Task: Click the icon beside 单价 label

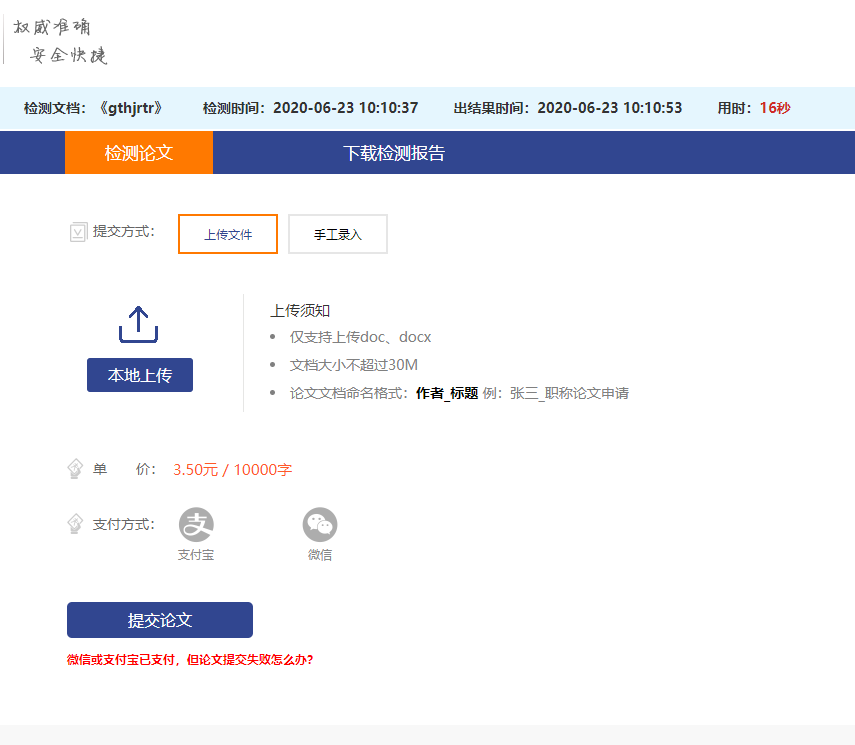Action: coord(75,469)
